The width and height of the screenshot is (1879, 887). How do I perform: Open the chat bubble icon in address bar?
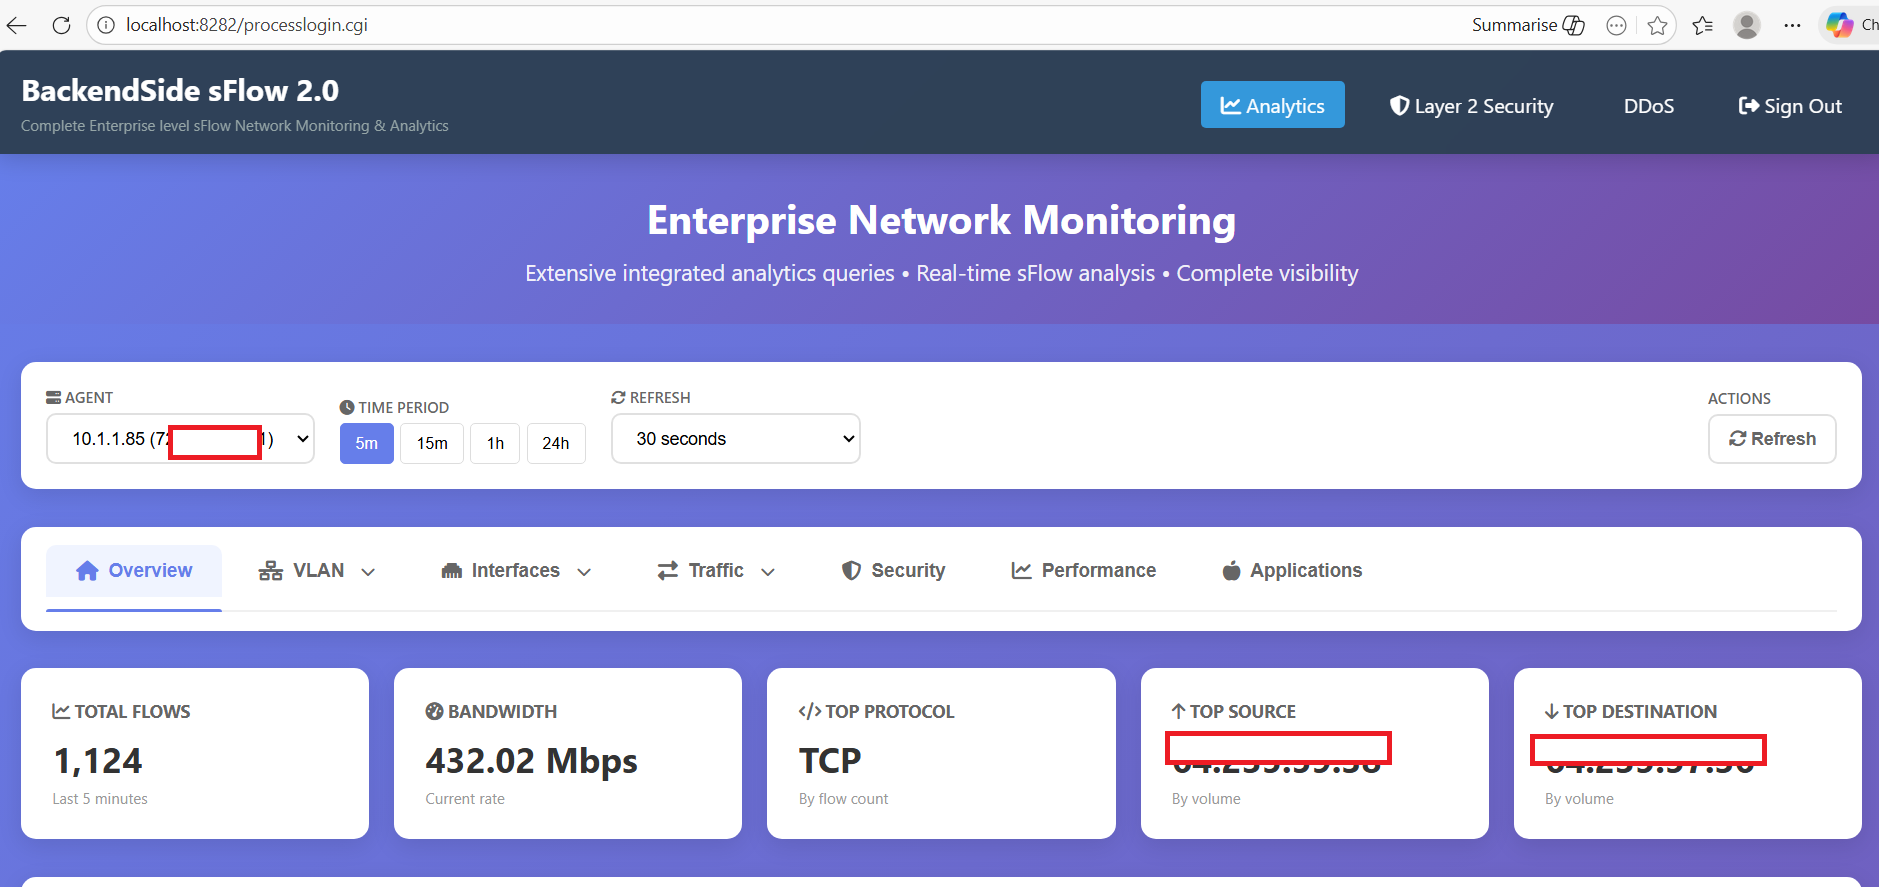click(x=1616, y=25)
